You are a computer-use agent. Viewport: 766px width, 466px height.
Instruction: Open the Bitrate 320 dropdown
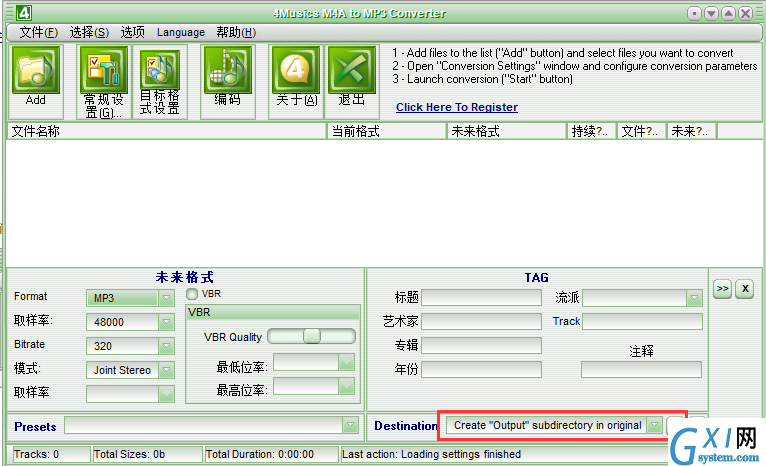coord(166,346)
